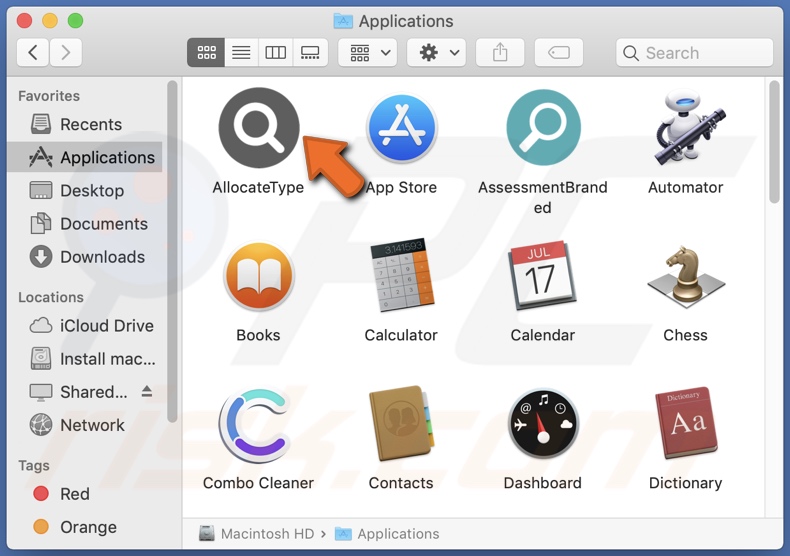
Task: Go back with the left arrow button
Action: 33,52
